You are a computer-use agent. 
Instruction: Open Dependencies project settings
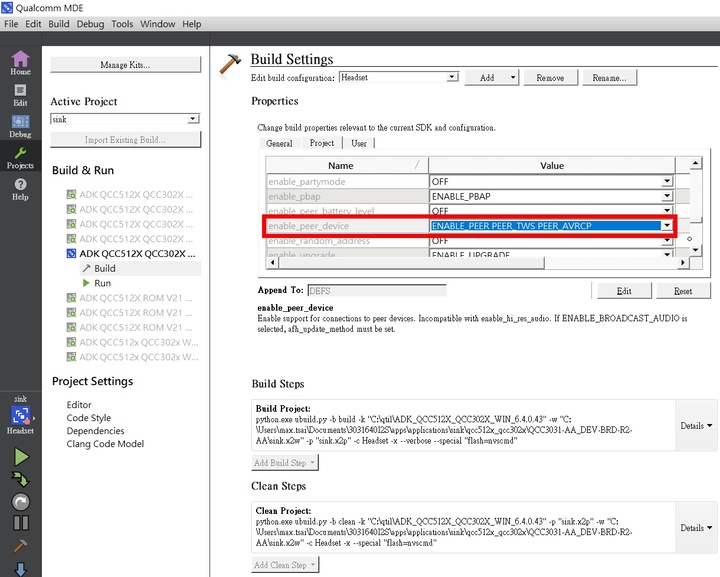(x=95, y=431)
